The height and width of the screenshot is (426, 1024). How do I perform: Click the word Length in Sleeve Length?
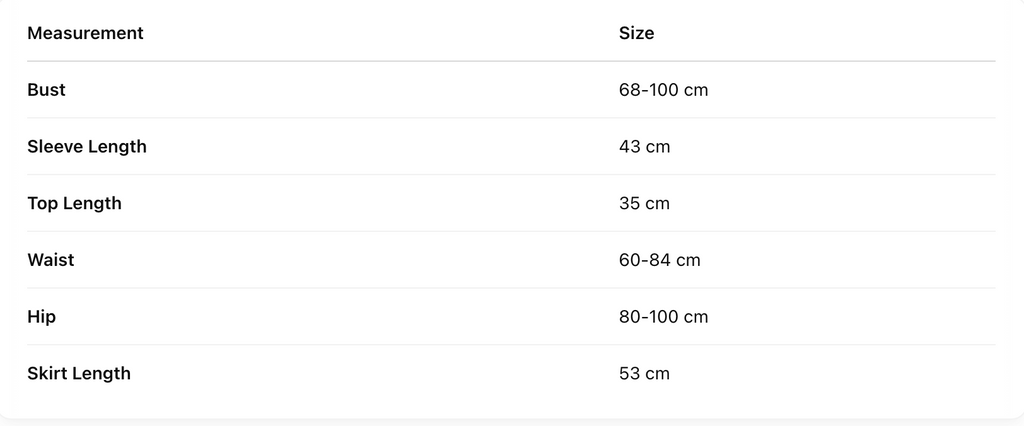(118, 148)
